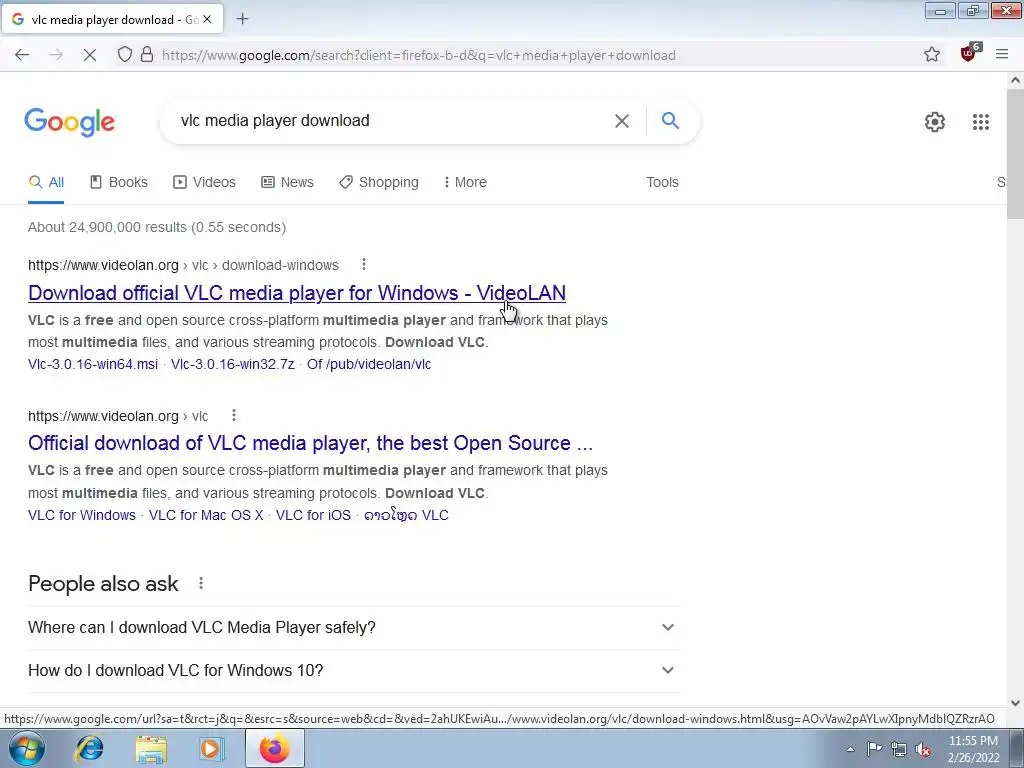1024x768 pixels.
Task: Open Google settings gear
Action: 935,121
